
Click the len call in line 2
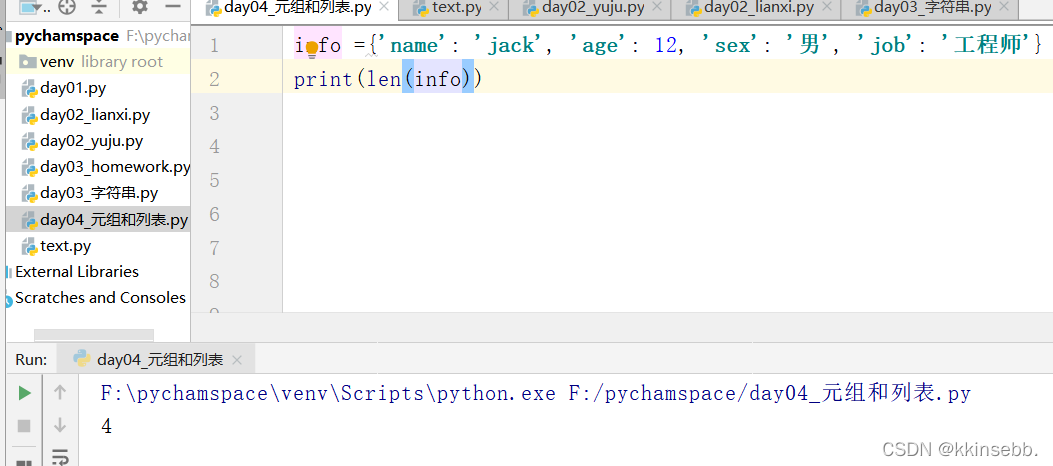(385, 79)
